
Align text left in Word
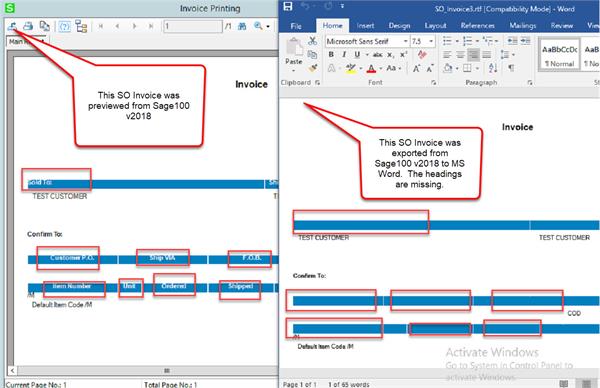(447, 55)
